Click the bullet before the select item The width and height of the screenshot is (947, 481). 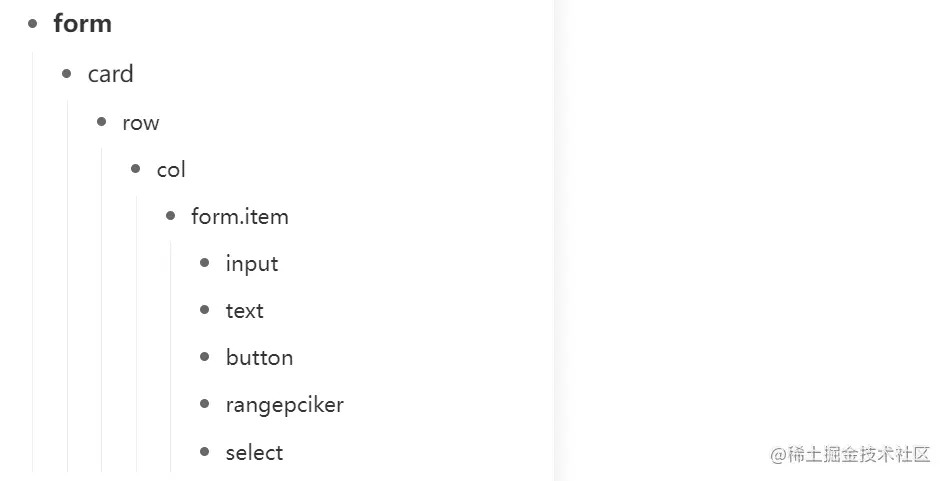[x=205, y=452]
